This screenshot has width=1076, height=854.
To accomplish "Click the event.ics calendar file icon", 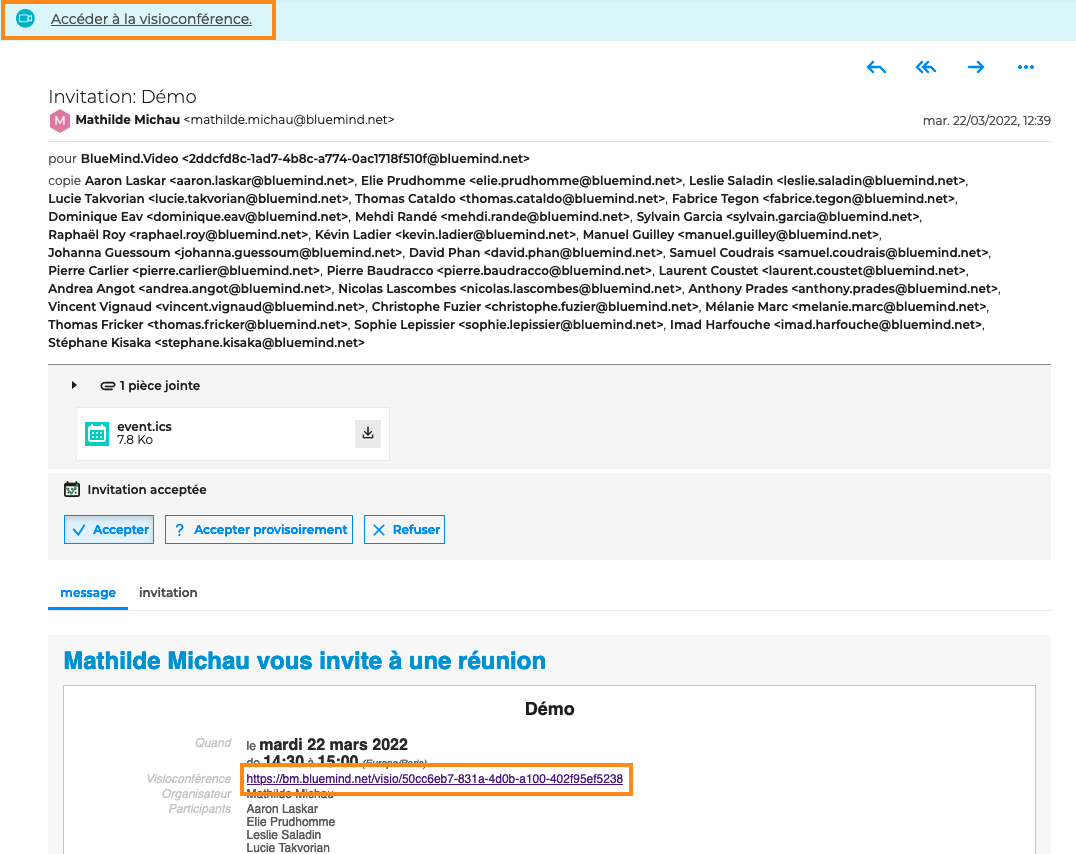I will [x=97, y=433].
